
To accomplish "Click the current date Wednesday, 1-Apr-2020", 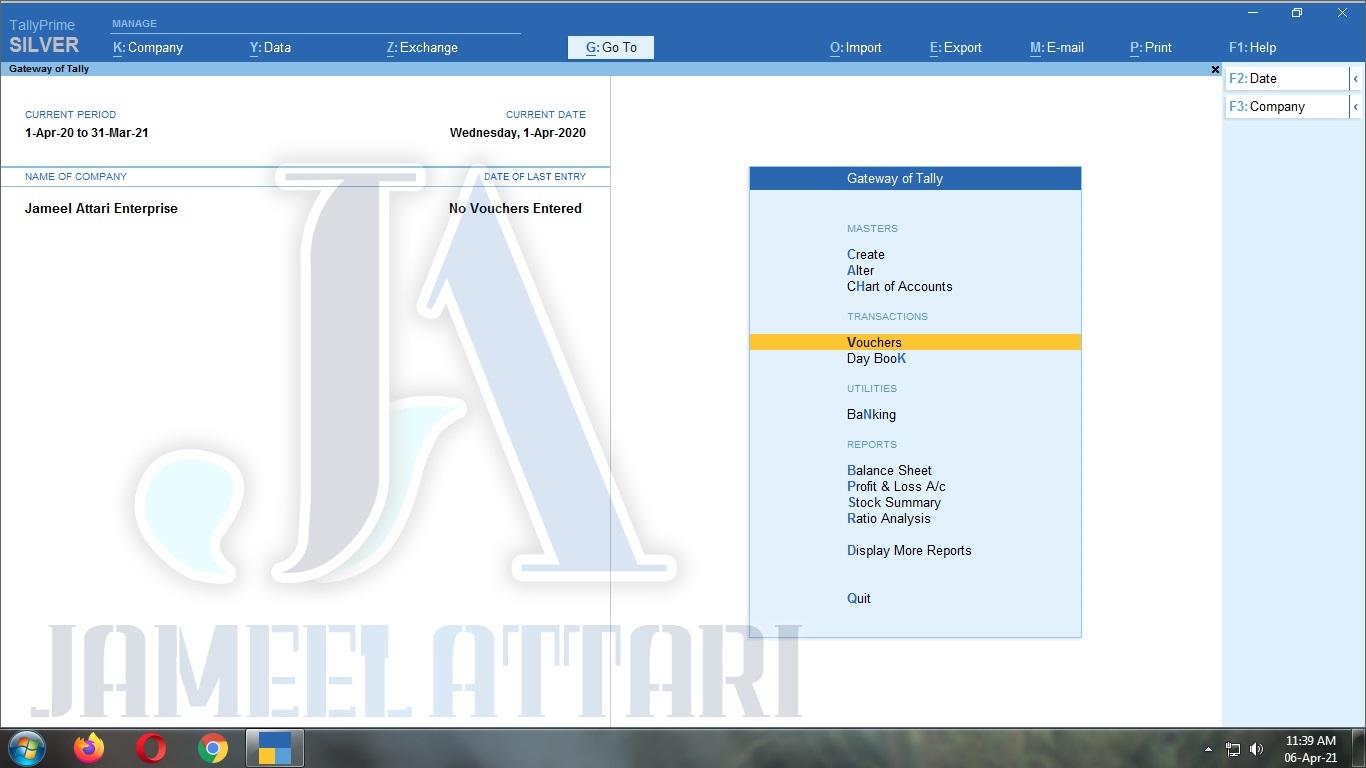I will pos(518,132).
